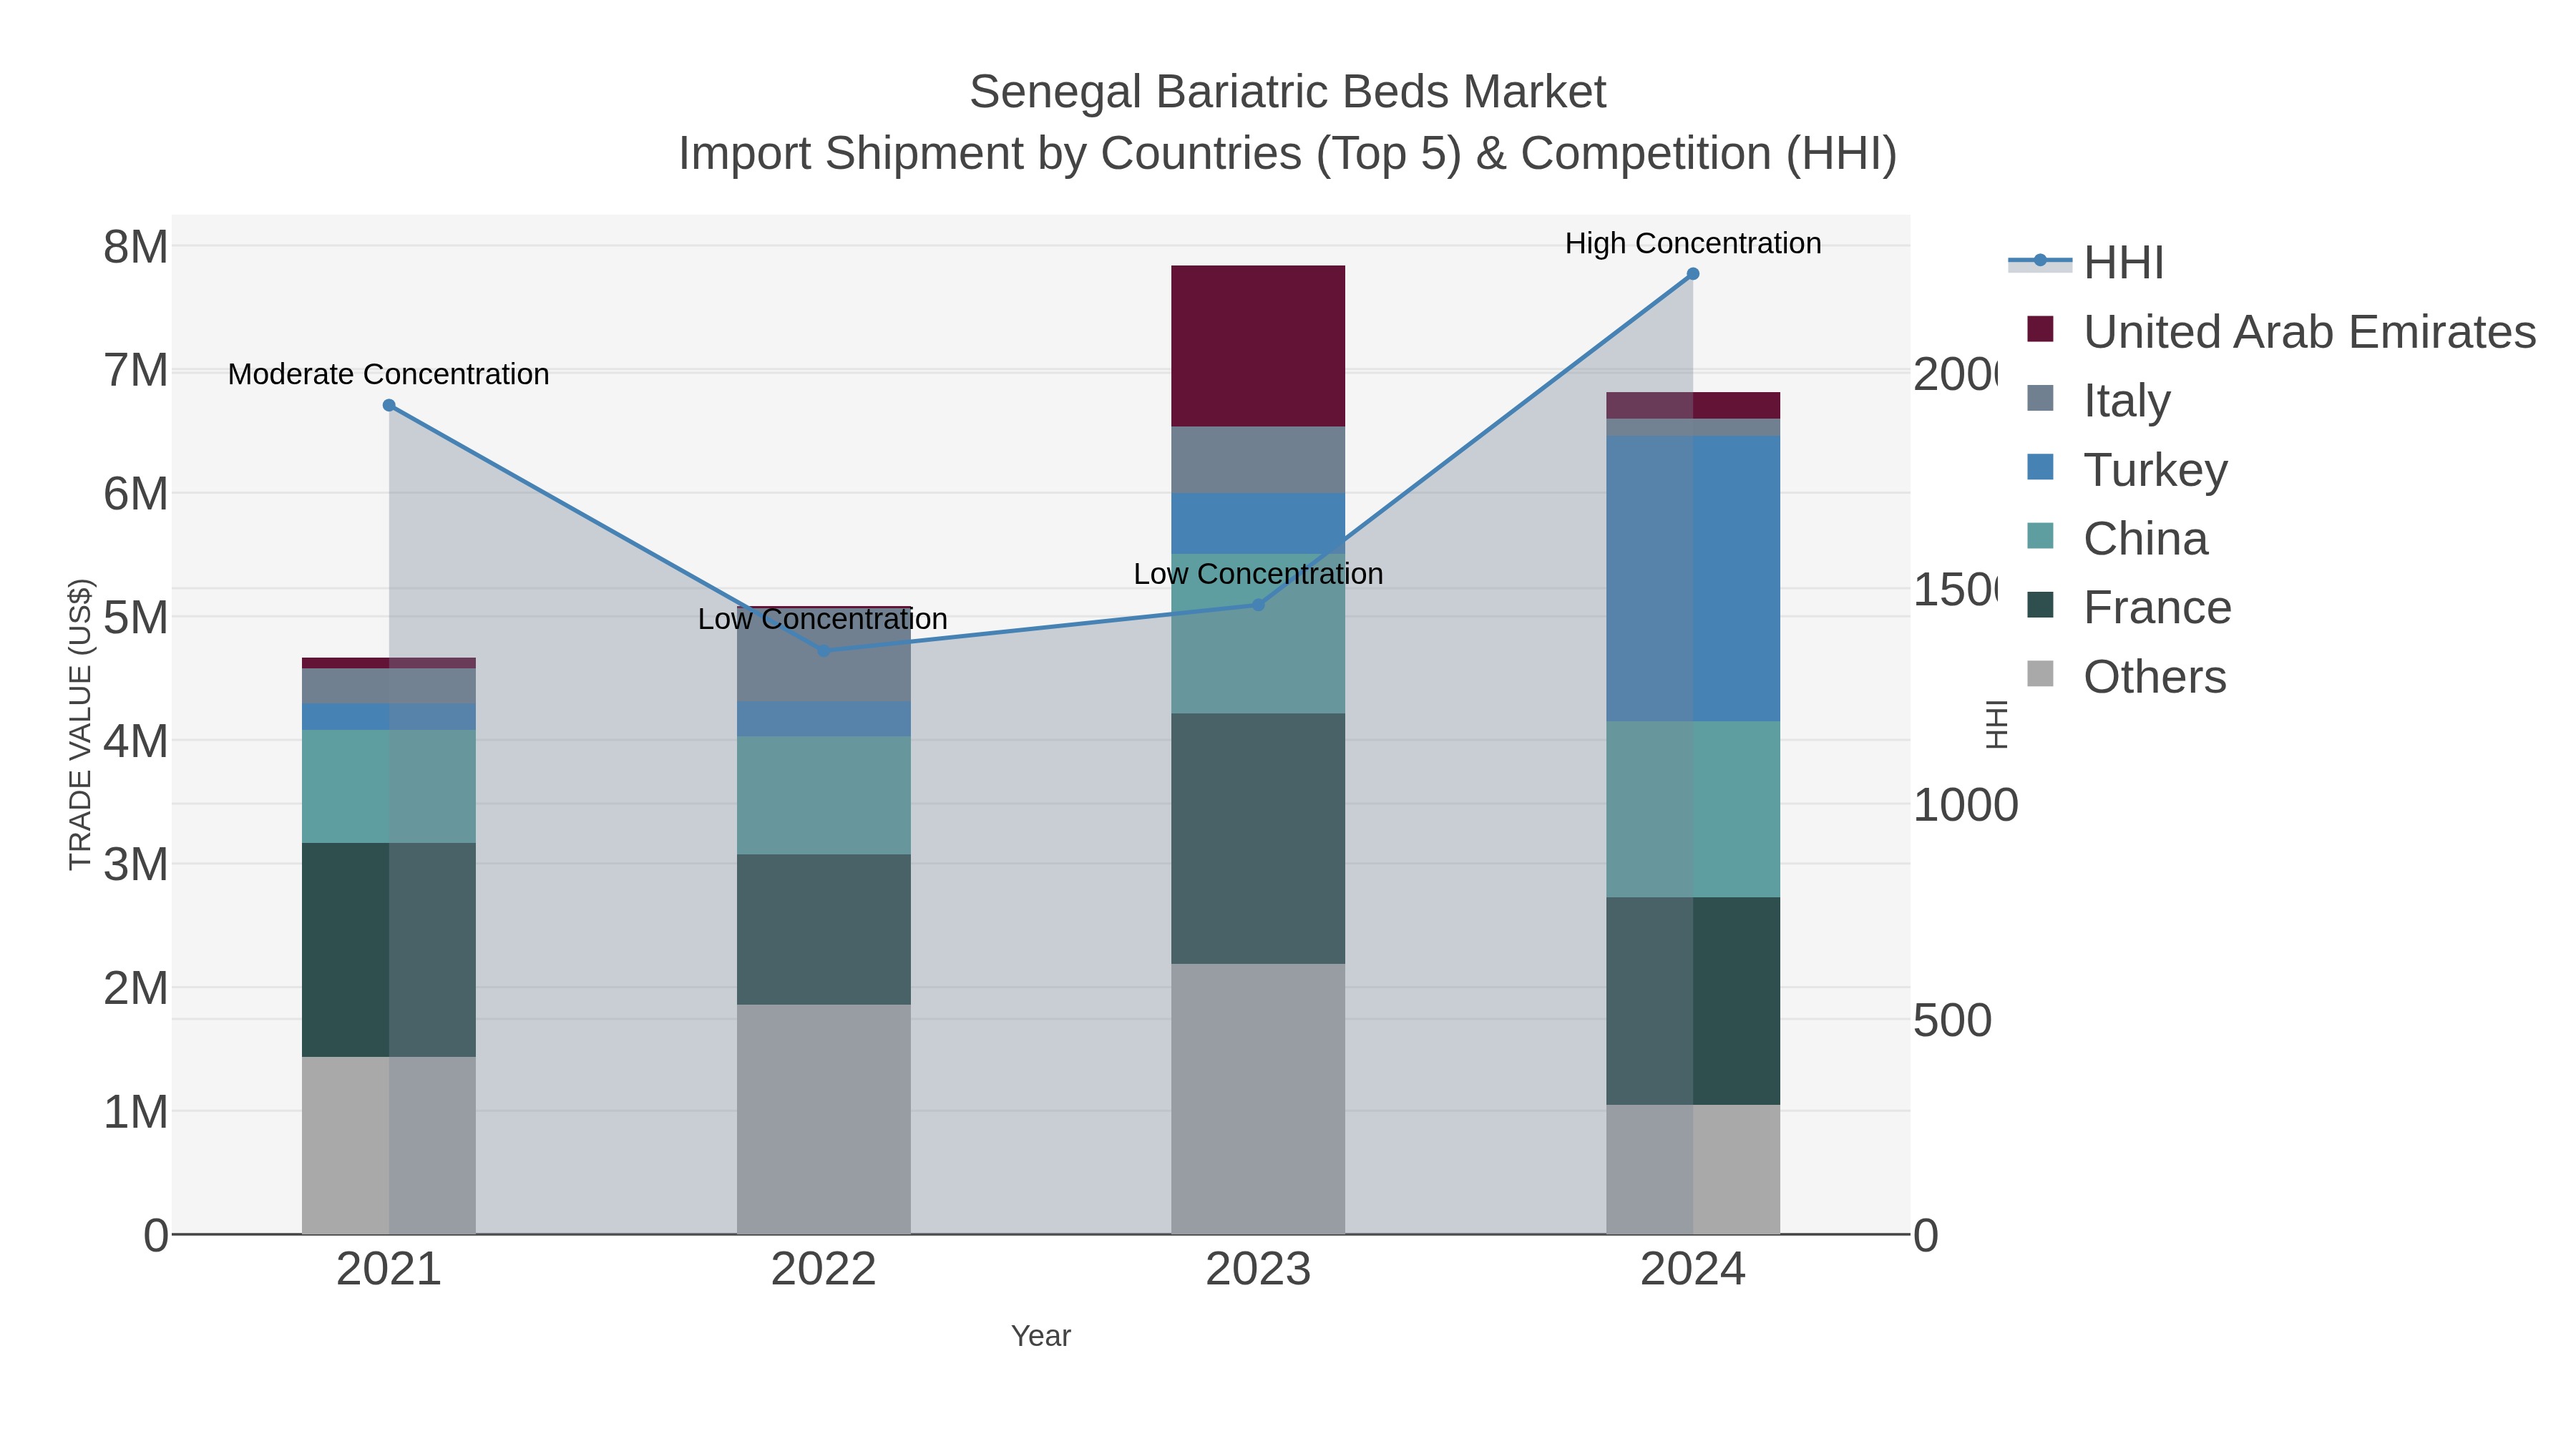
Task: Click the 2023 France bar segment
Action: click(1258, 839)
